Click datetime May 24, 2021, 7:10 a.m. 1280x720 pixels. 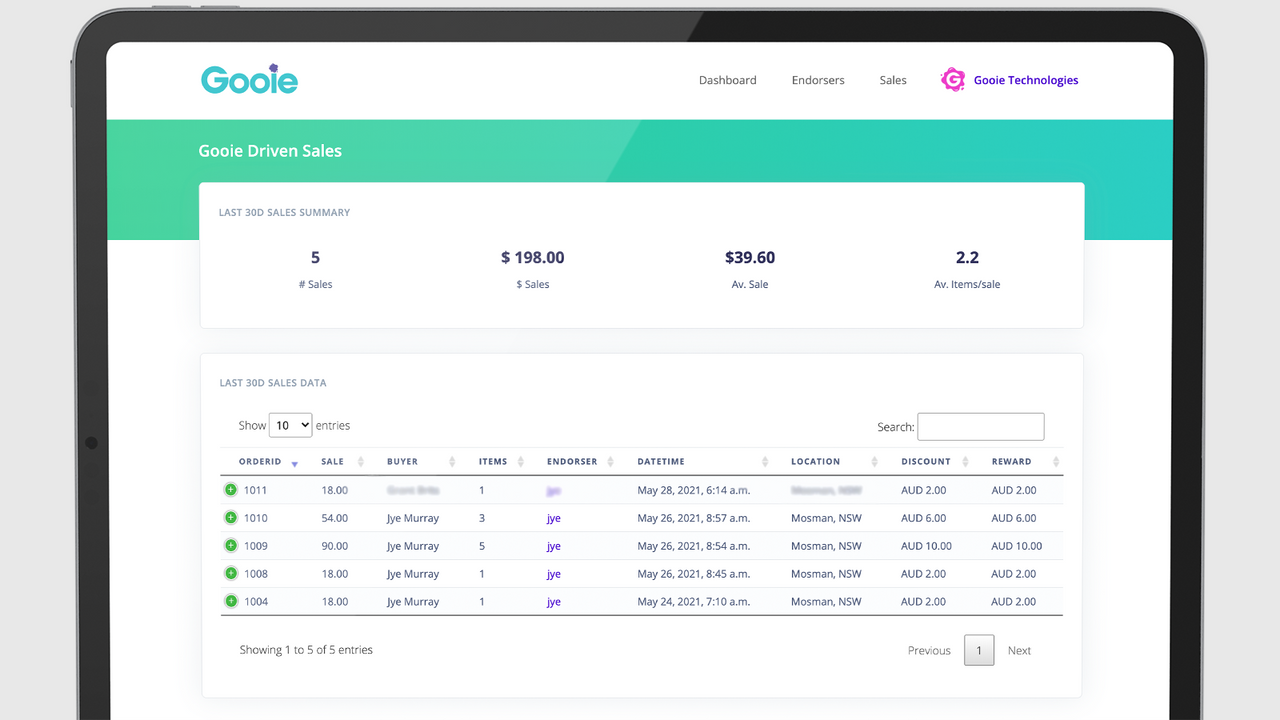(x=694, y=602)
